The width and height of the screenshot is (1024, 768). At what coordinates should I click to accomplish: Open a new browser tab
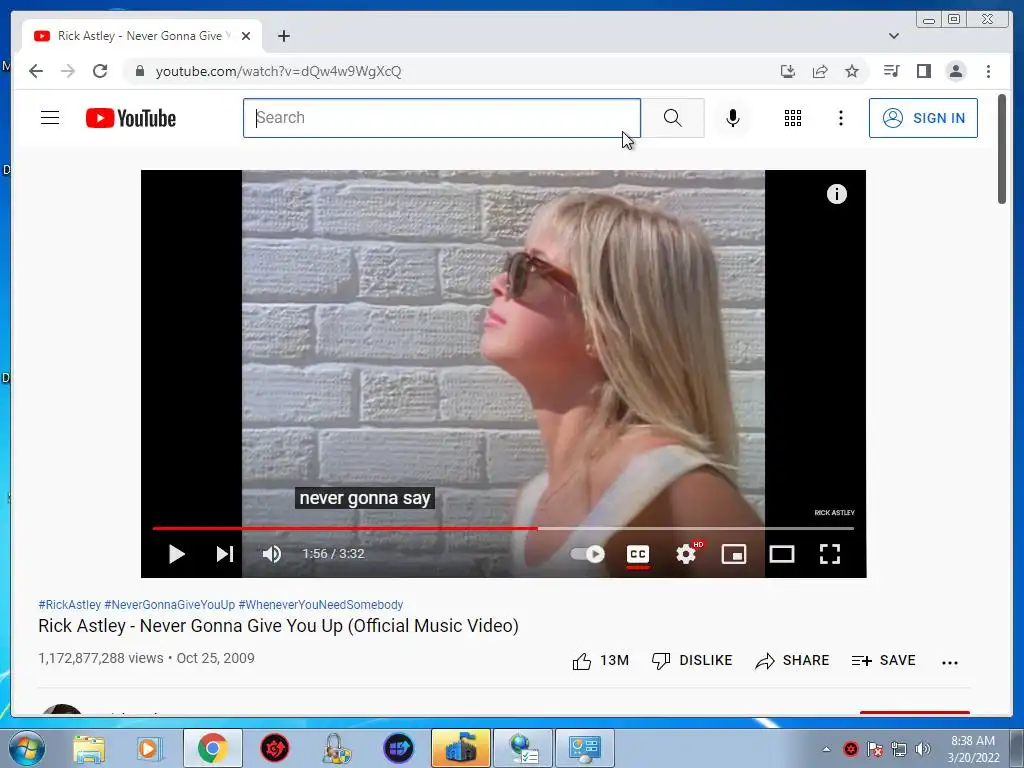click(x=283, y=36)
